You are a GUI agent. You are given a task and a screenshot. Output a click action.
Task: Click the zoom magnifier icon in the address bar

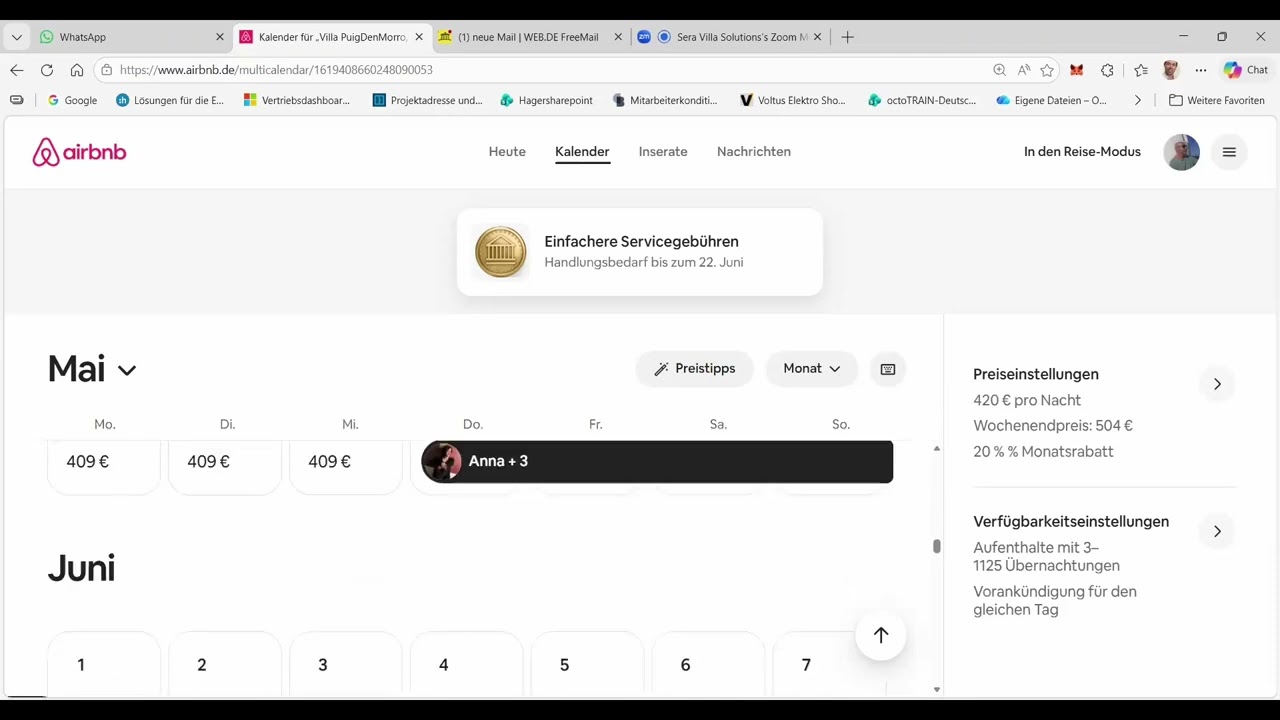(x=999, y=70)
